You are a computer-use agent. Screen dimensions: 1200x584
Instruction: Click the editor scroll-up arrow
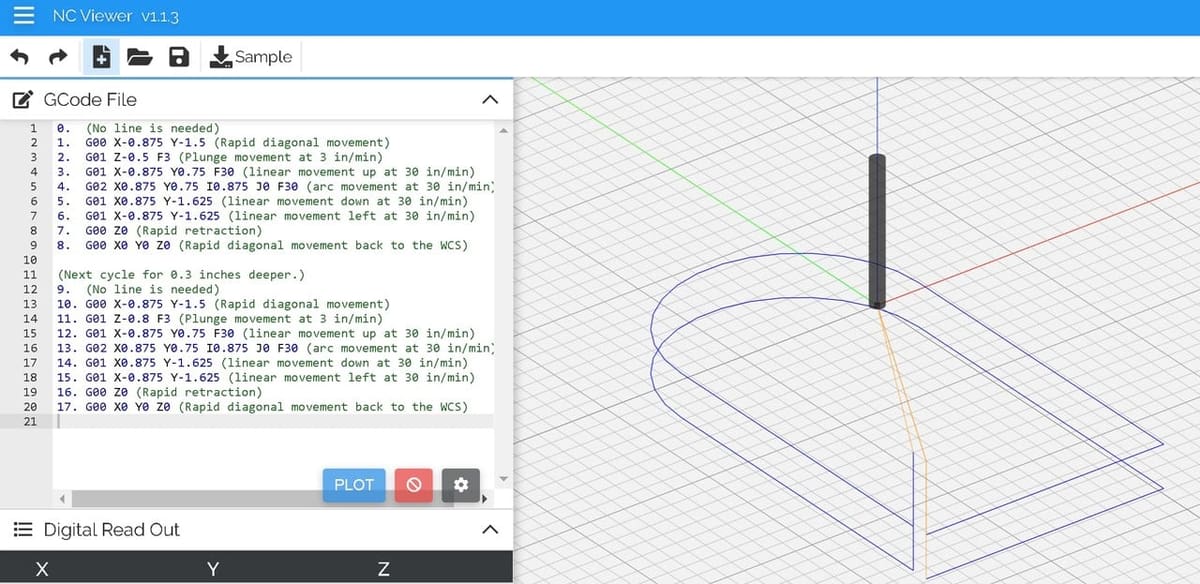click(504, 129)
